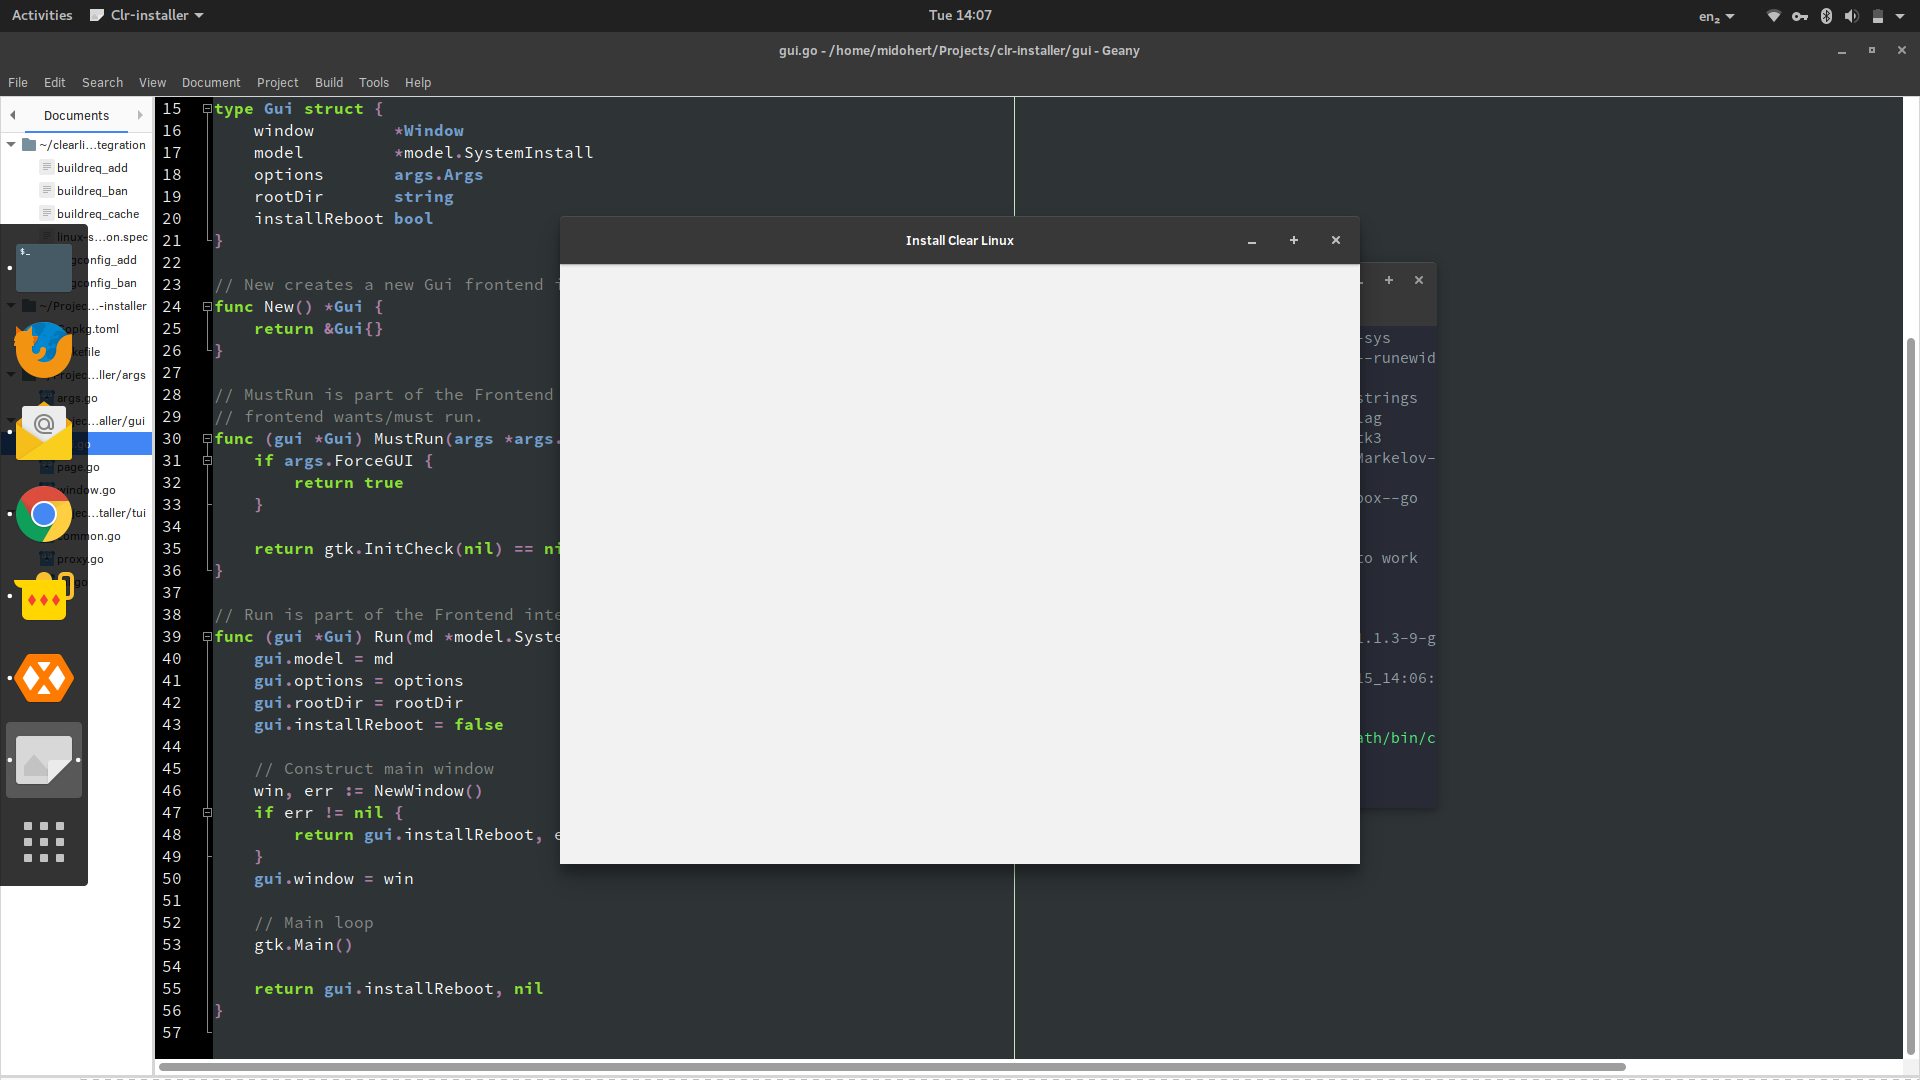Click the yellow teapot dock icon
This screenshot has width=1920, height=1080.
(44, 596)
